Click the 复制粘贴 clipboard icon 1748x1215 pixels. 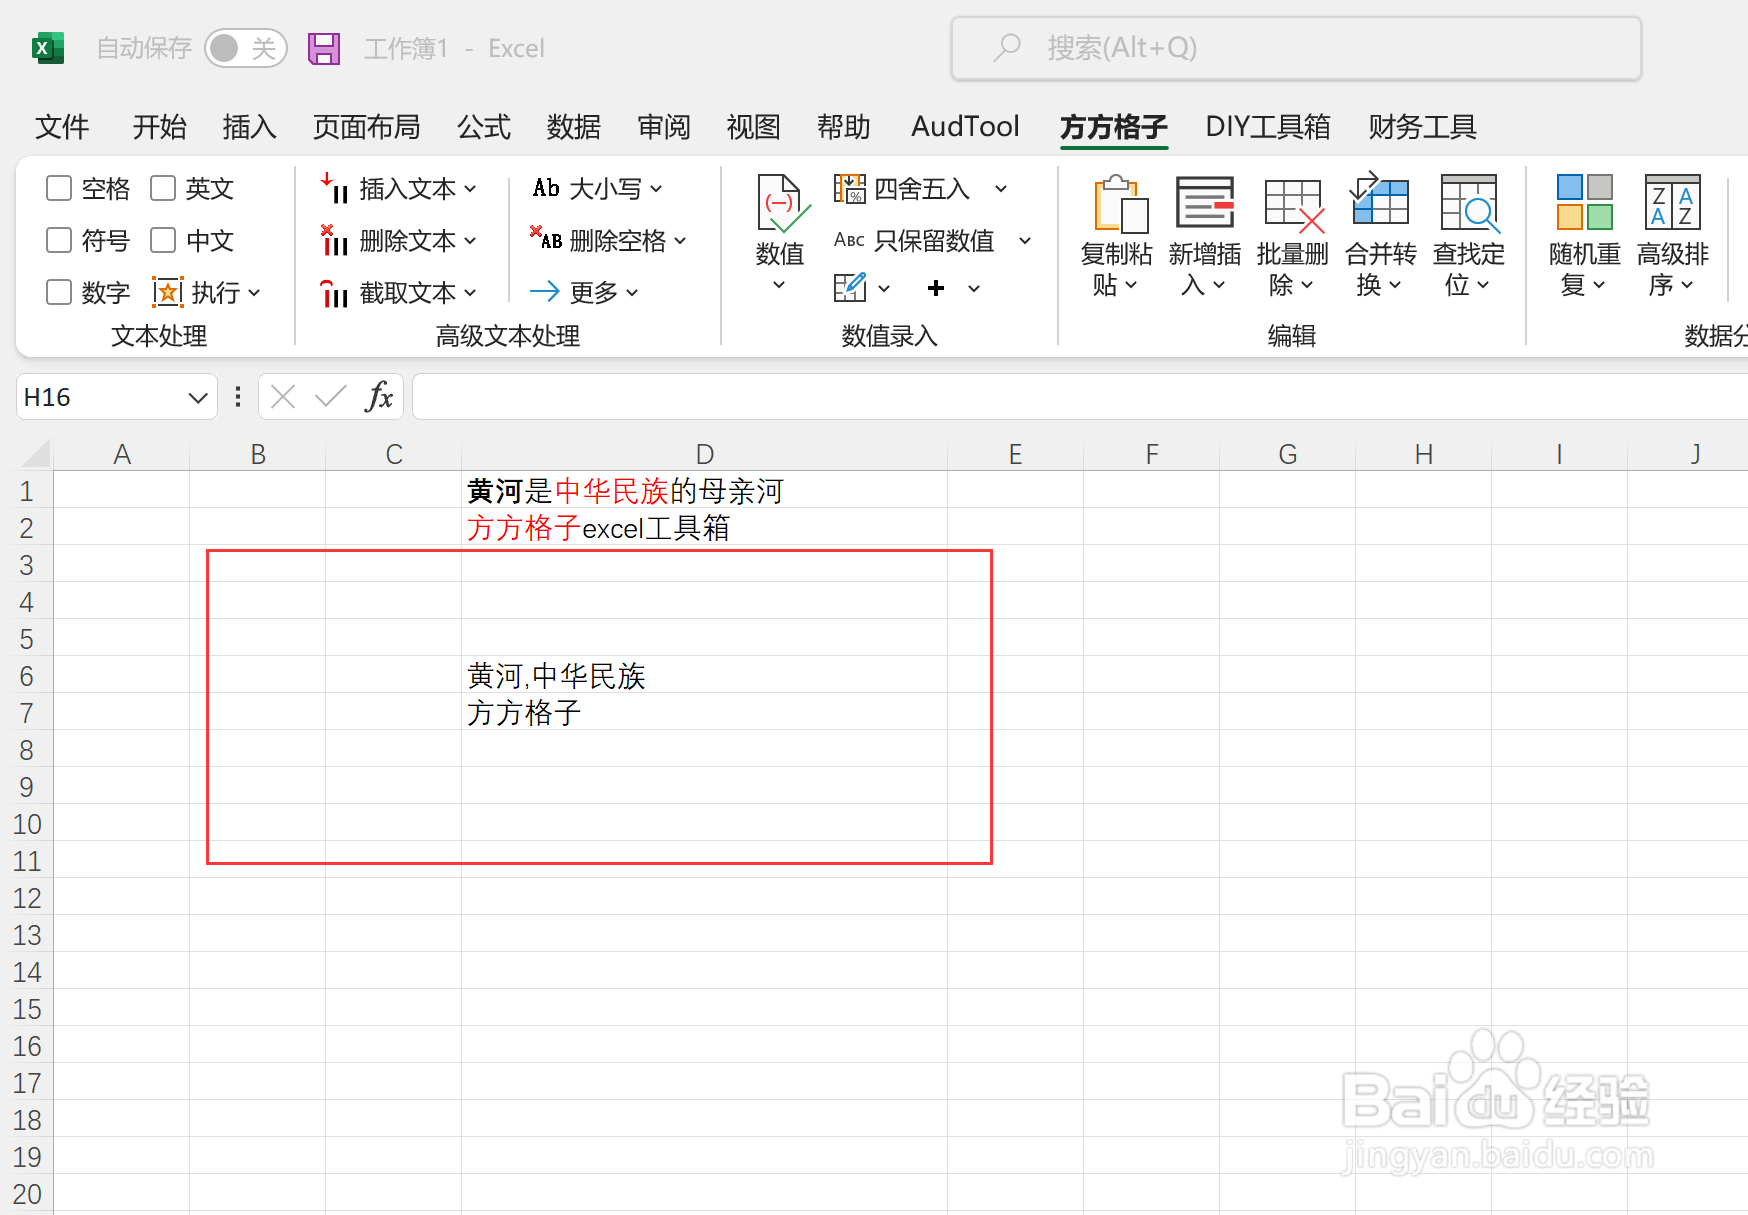coord(1120,204)
